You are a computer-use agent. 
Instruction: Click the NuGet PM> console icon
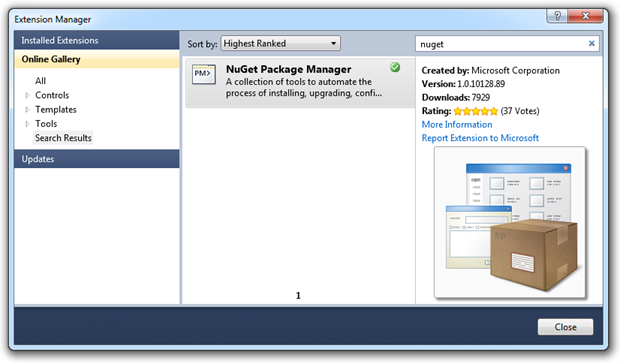tap(204, 74)
